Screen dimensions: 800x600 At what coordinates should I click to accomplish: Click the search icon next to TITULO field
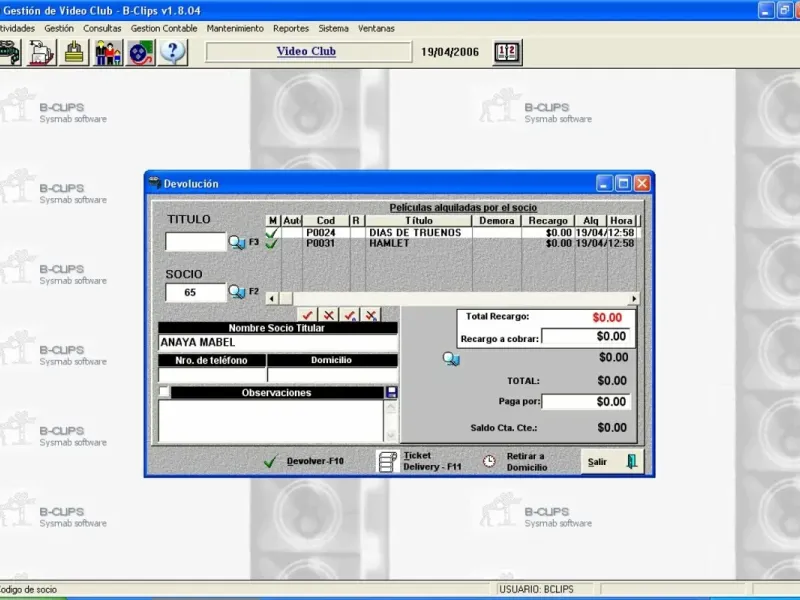click(x=237, y=242)
